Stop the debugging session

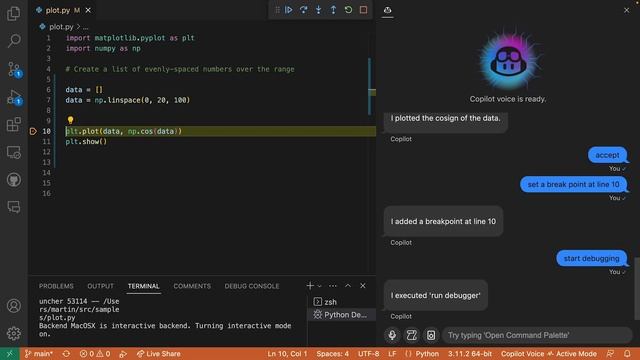pos(363,10)
